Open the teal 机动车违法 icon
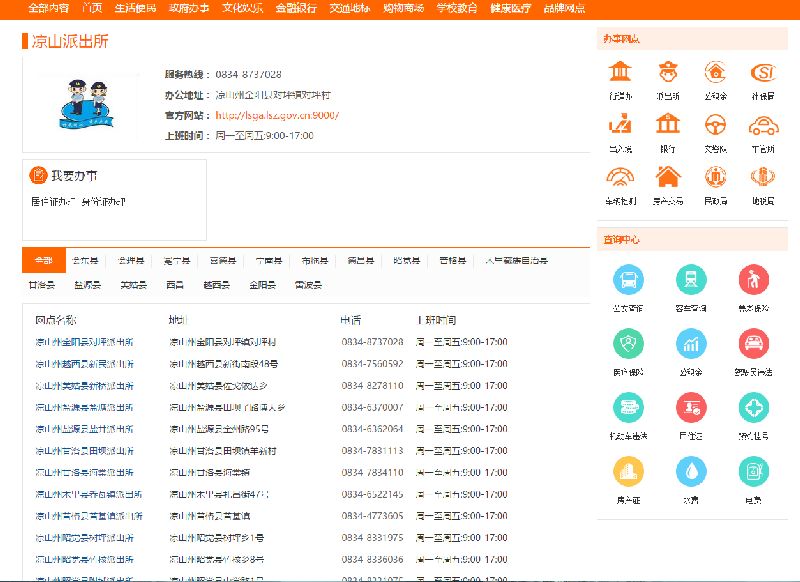 (x=628, y=408)
